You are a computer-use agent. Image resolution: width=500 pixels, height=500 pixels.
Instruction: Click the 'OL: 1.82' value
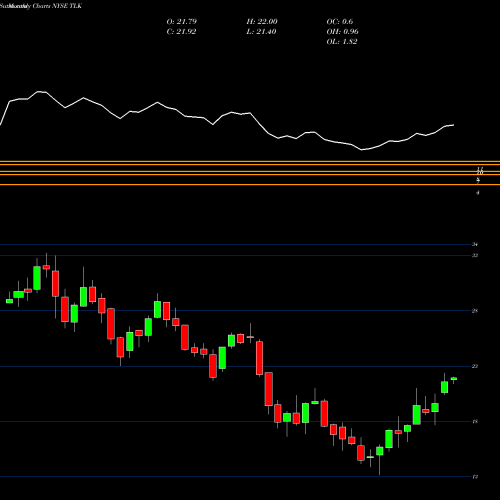[342, 42]
